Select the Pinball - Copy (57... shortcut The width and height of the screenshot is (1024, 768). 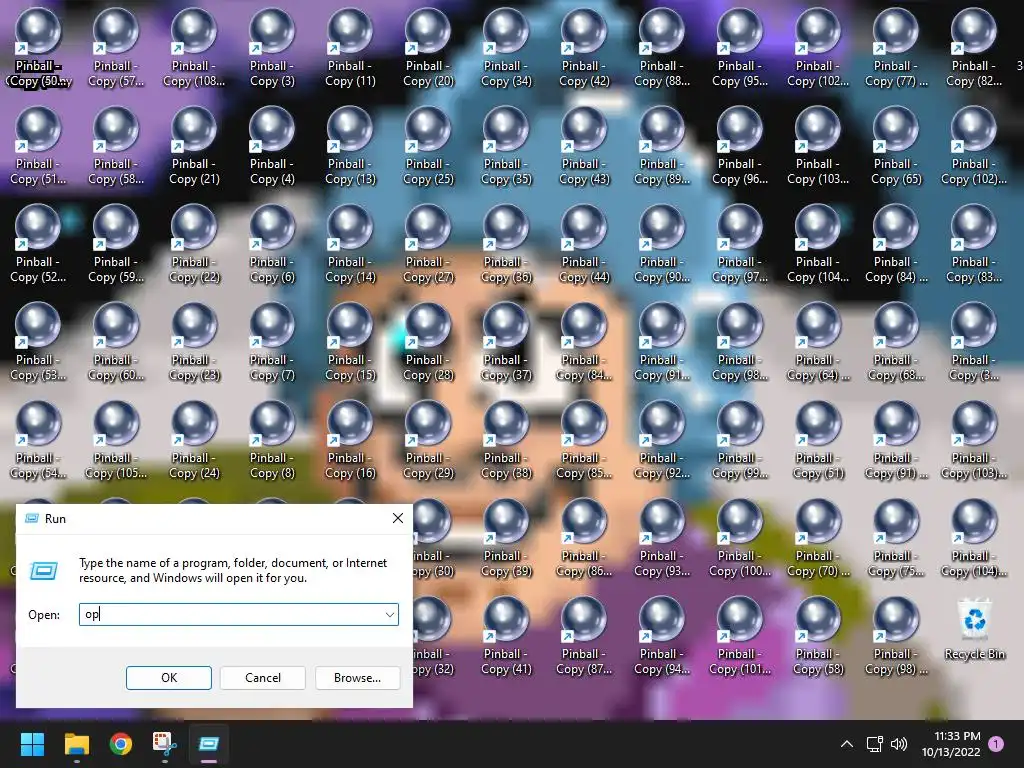[116, 48]
